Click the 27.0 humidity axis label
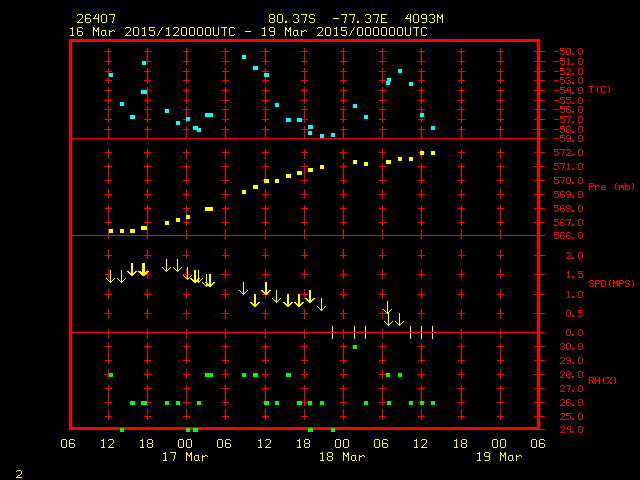 [x=571, y=389]
